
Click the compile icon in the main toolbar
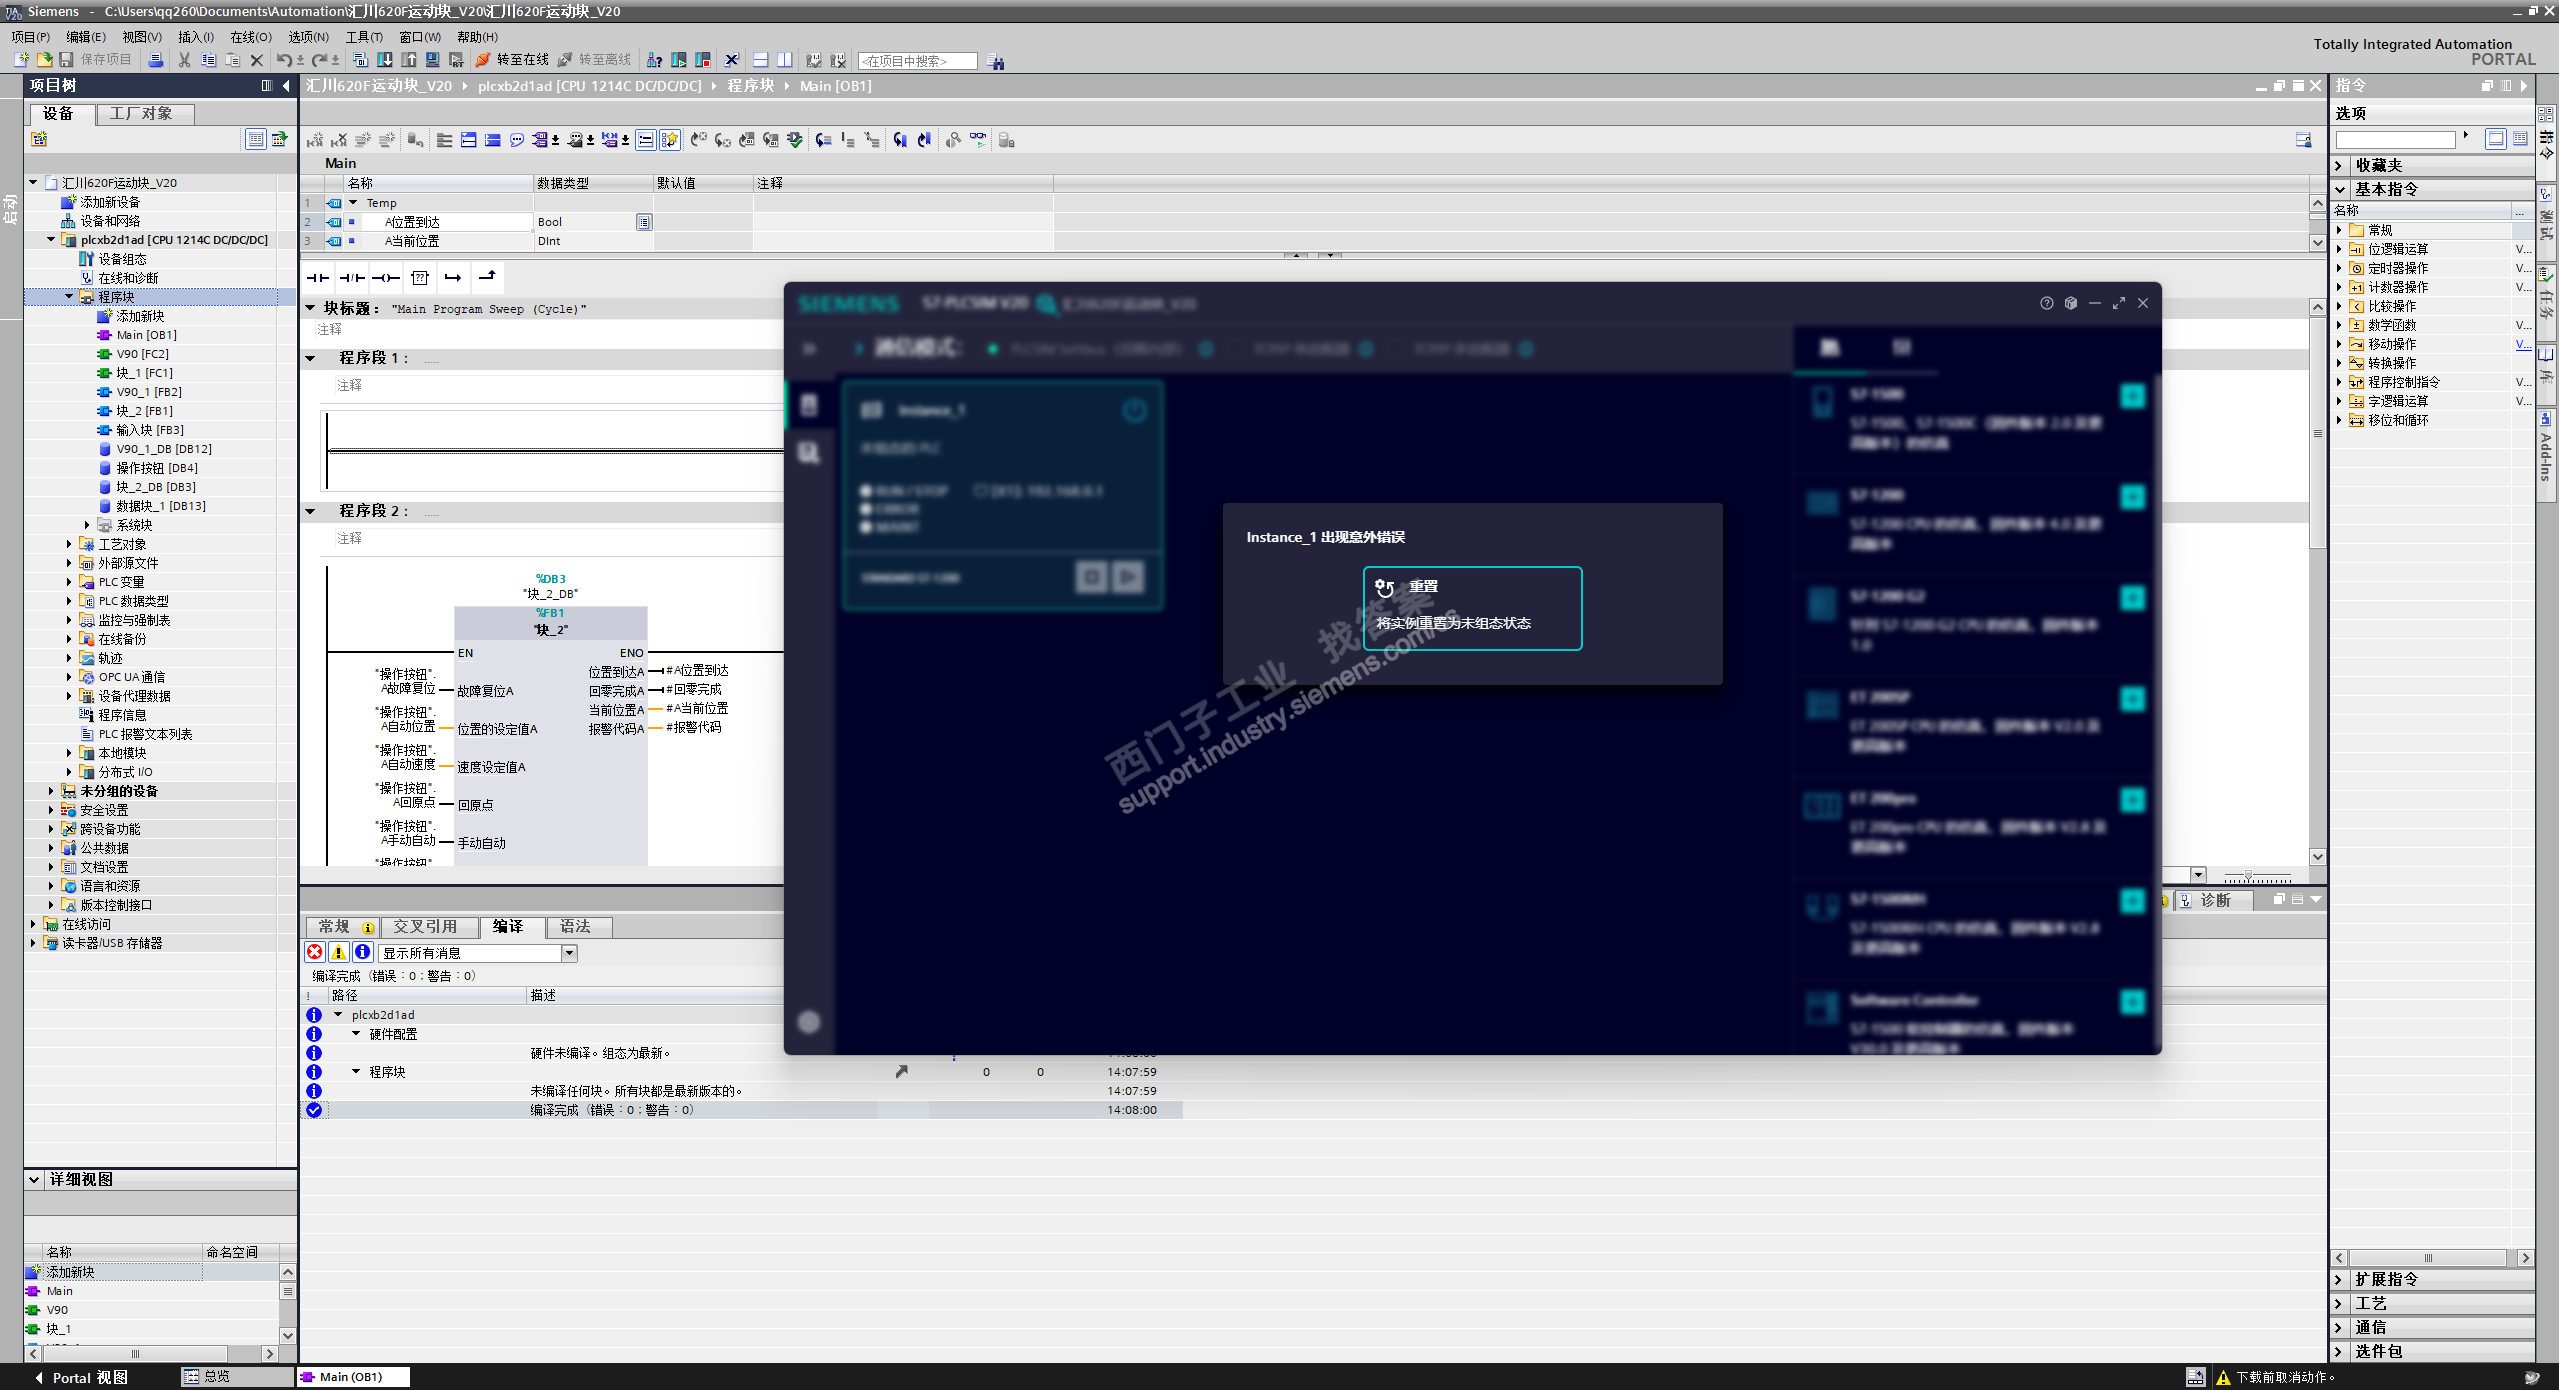click(x=361, y=60)
